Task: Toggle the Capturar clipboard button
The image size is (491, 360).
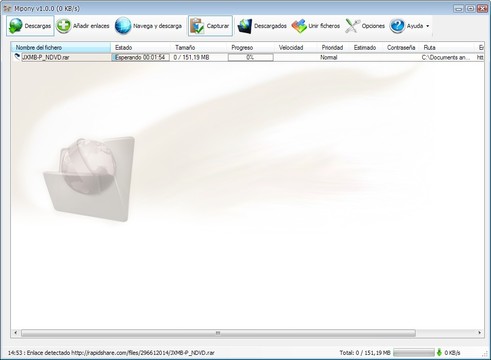Action: point(210,26)
